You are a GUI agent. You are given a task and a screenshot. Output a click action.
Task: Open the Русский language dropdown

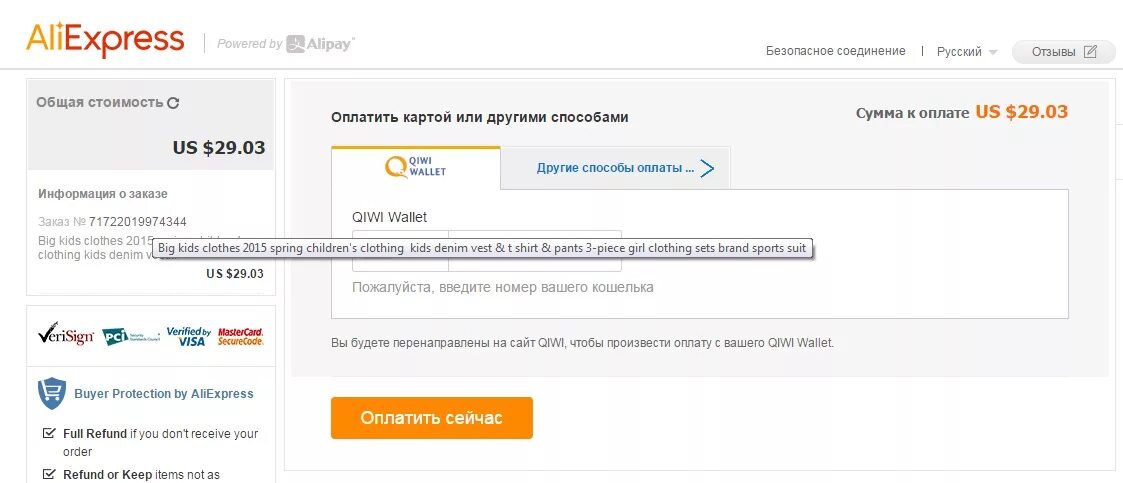[967, 52]
